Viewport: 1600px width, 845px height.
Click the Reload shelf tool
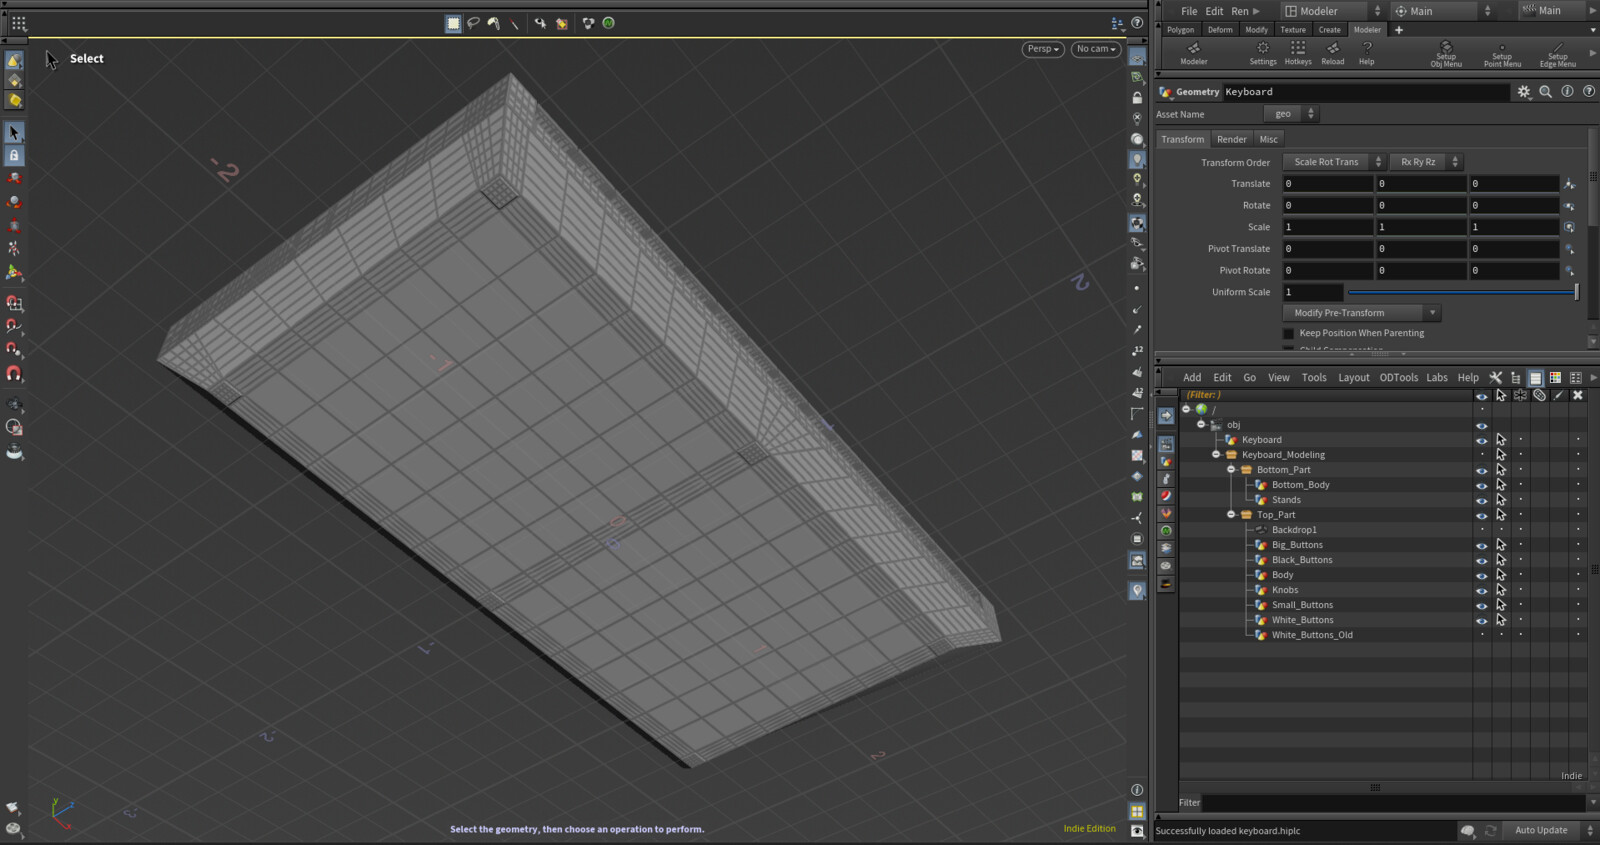(1333, 53)
